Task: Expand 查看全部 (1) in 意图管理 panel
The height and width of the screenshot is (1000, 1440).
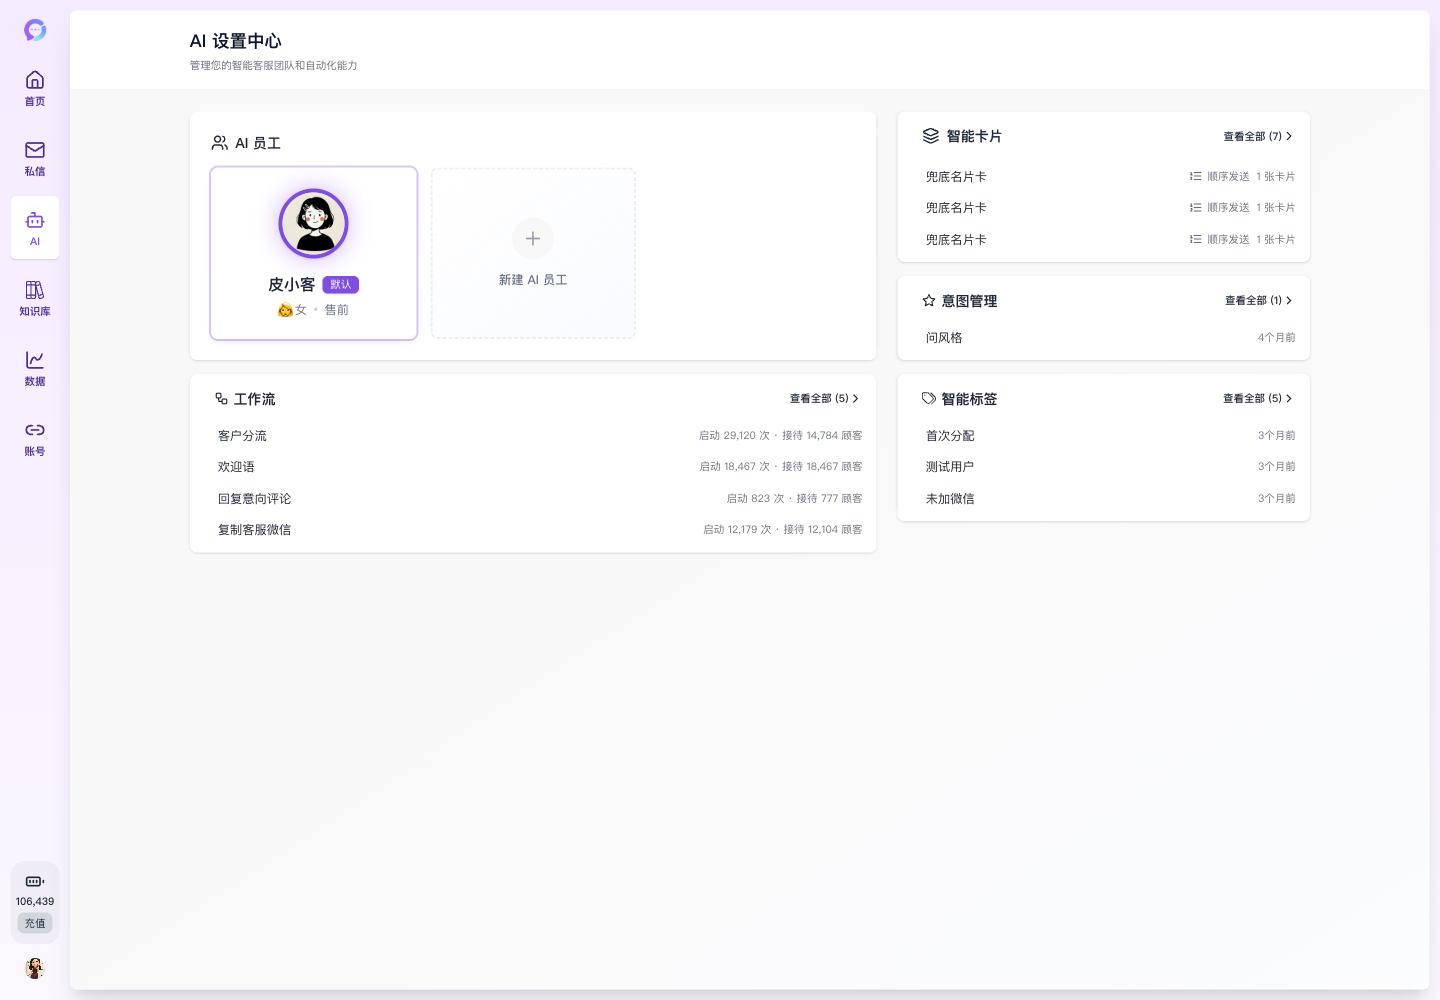Action: [x=1255, y=300]
